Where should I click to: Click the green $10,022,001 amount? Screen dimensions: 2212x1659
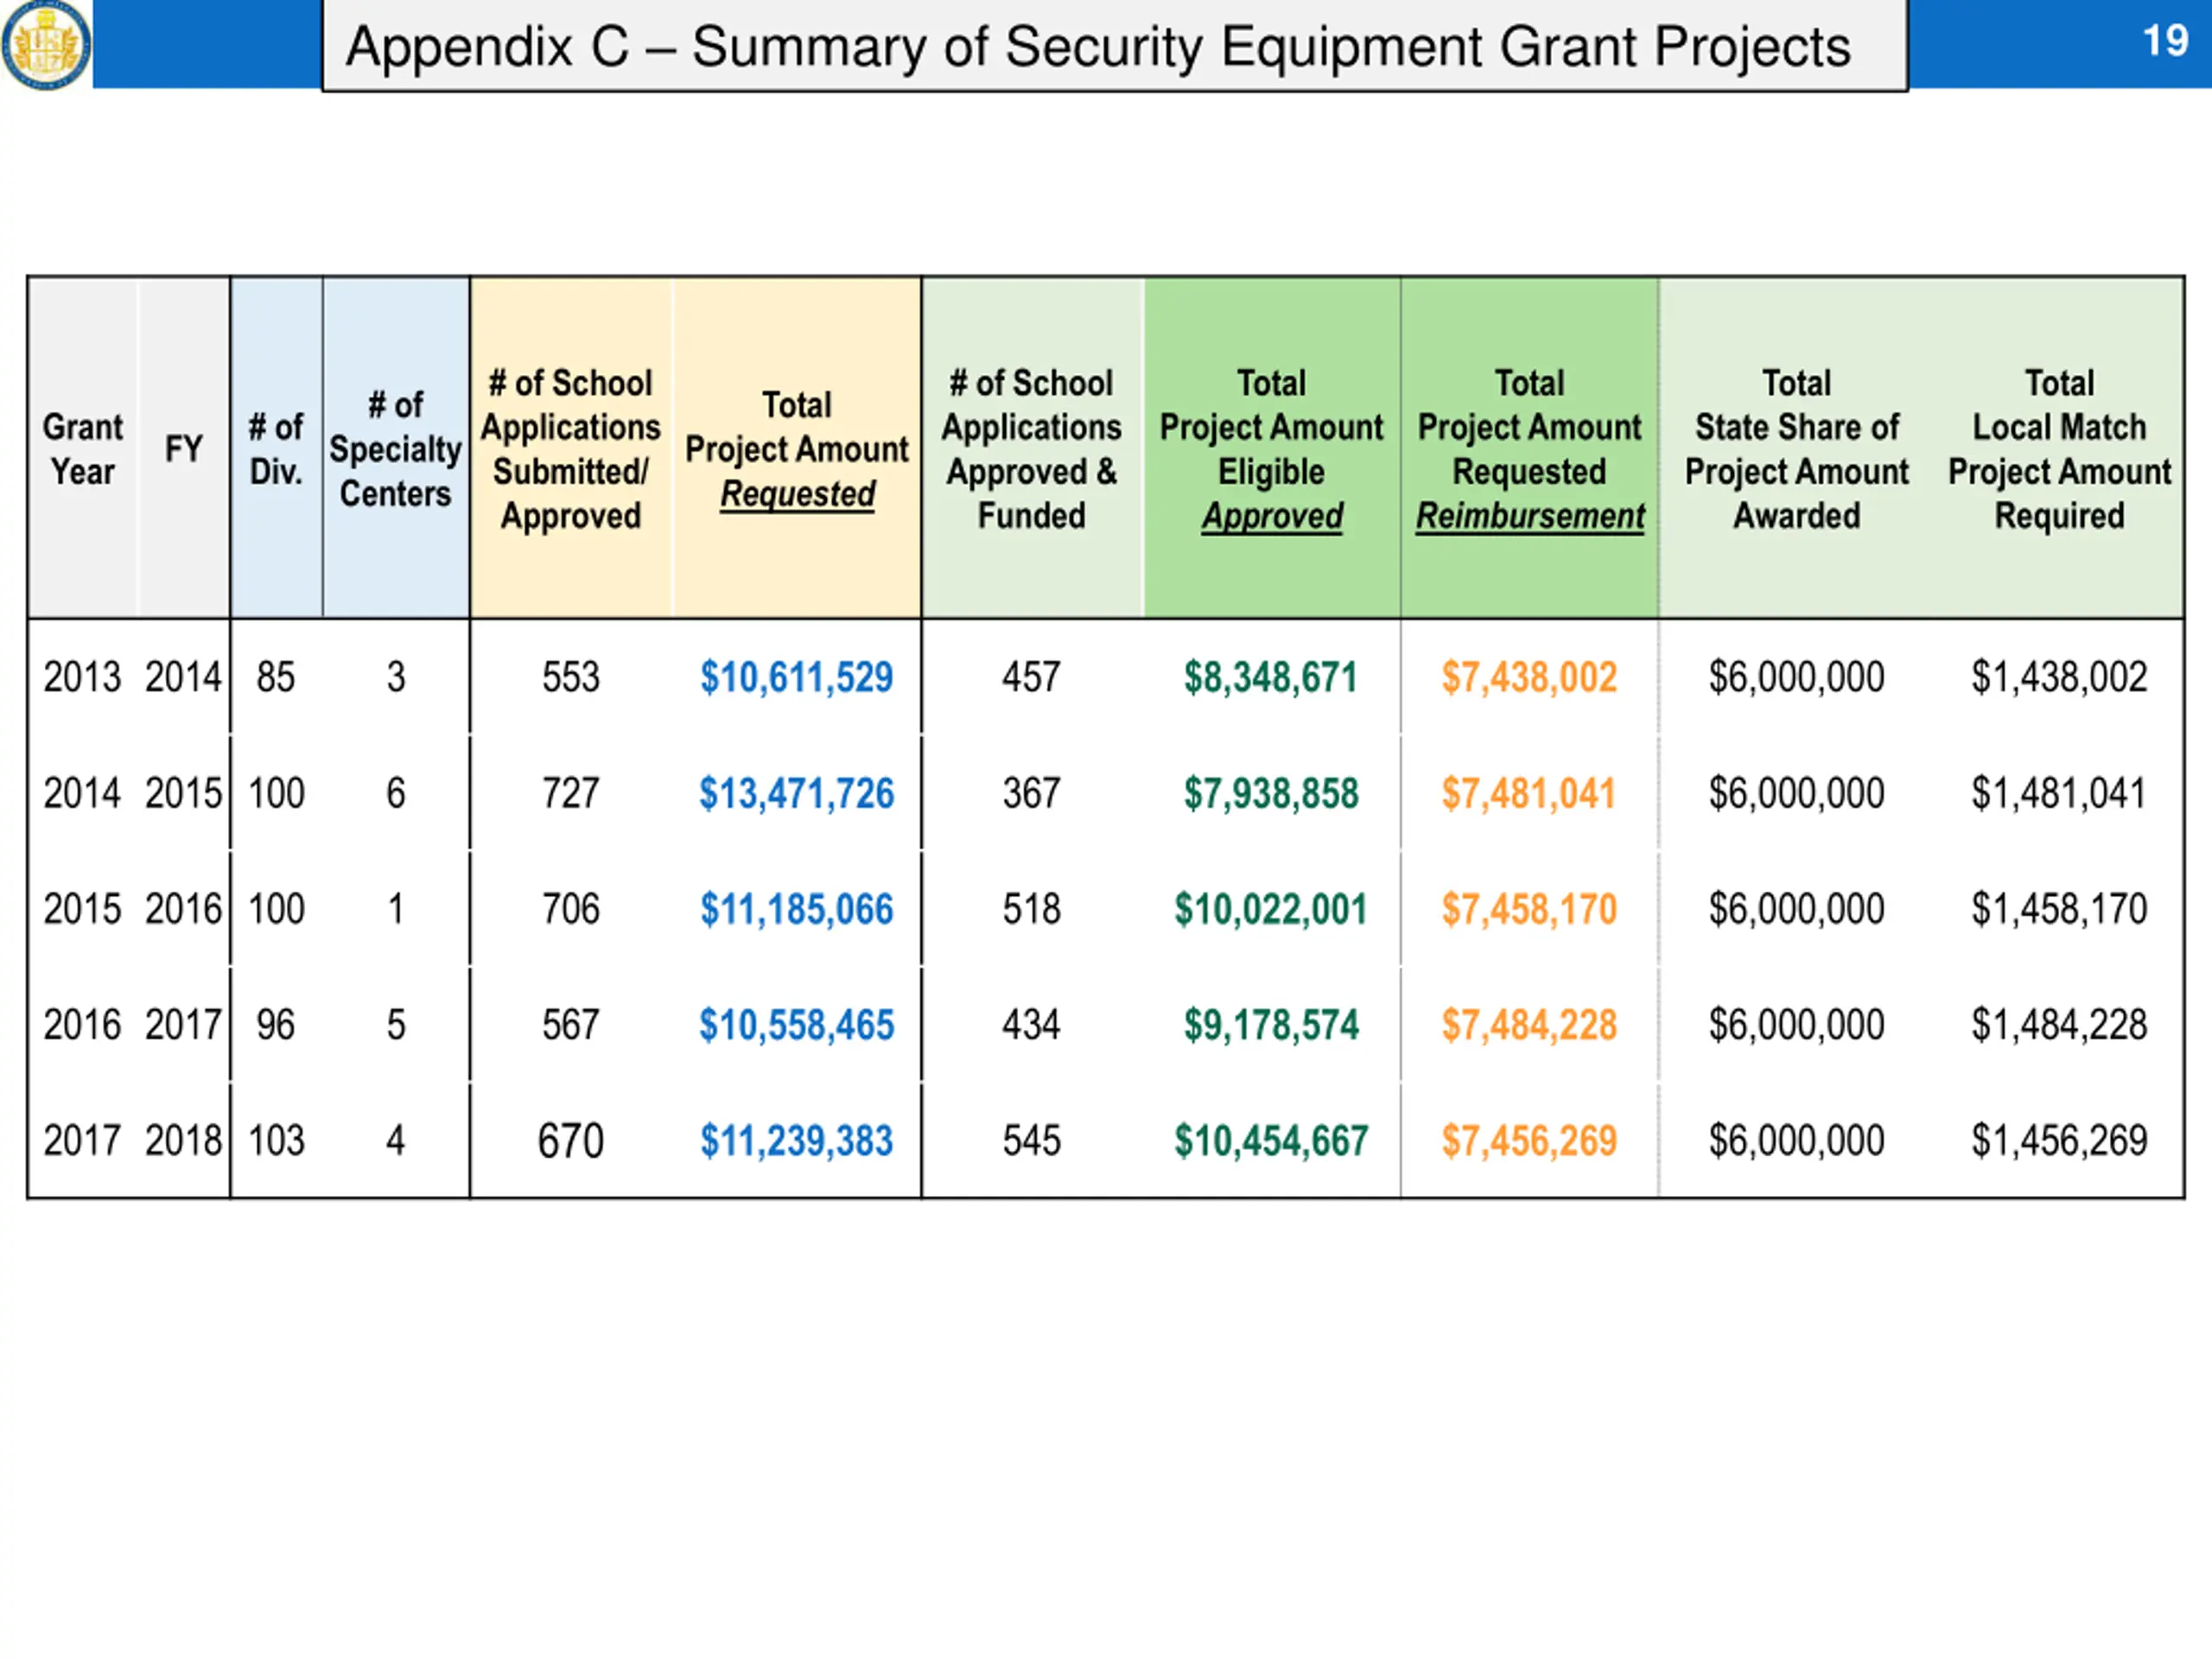coord(1270,909)
